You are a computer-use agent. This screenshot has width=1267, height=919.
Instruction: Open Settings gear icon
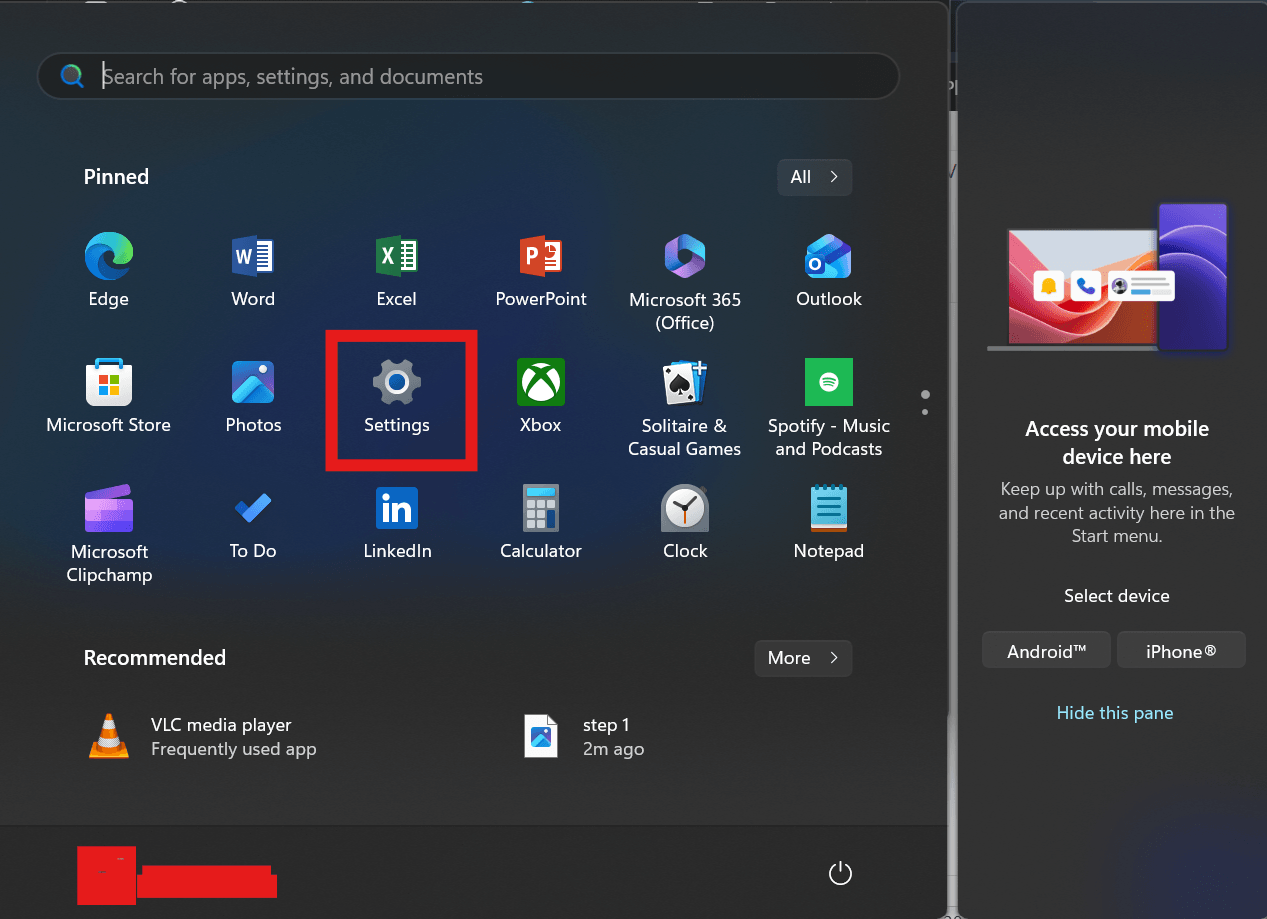pos(397,383)
